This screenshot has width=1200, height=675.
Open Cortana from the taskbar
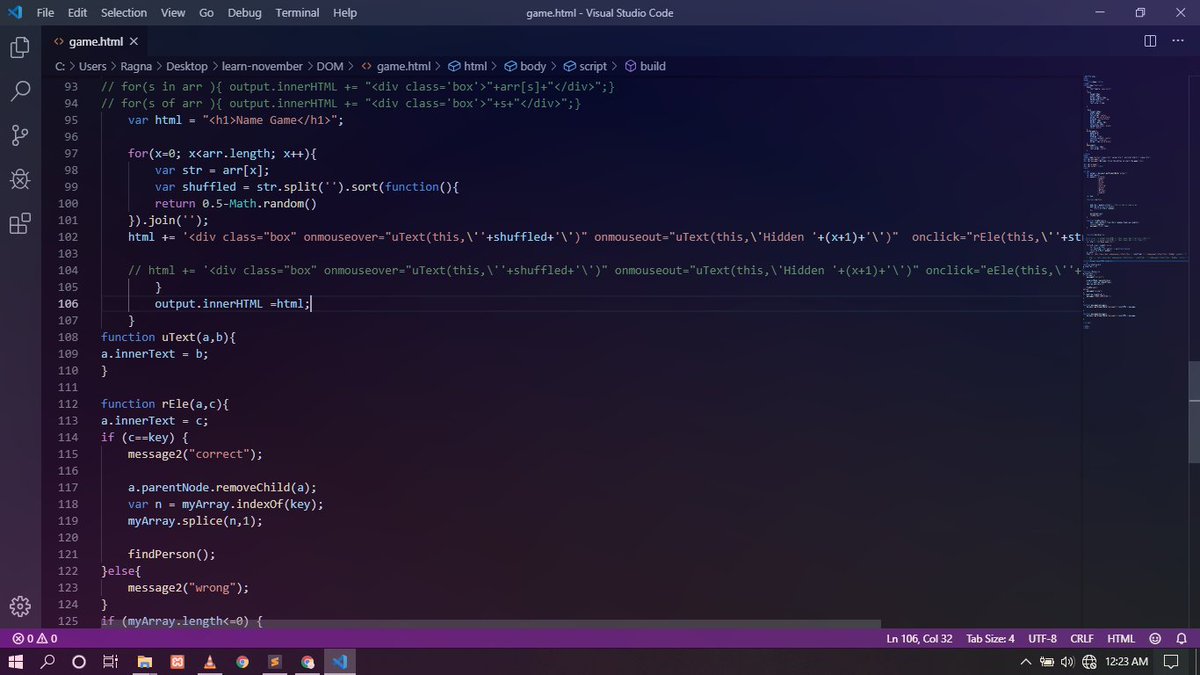tap(79, 661)
